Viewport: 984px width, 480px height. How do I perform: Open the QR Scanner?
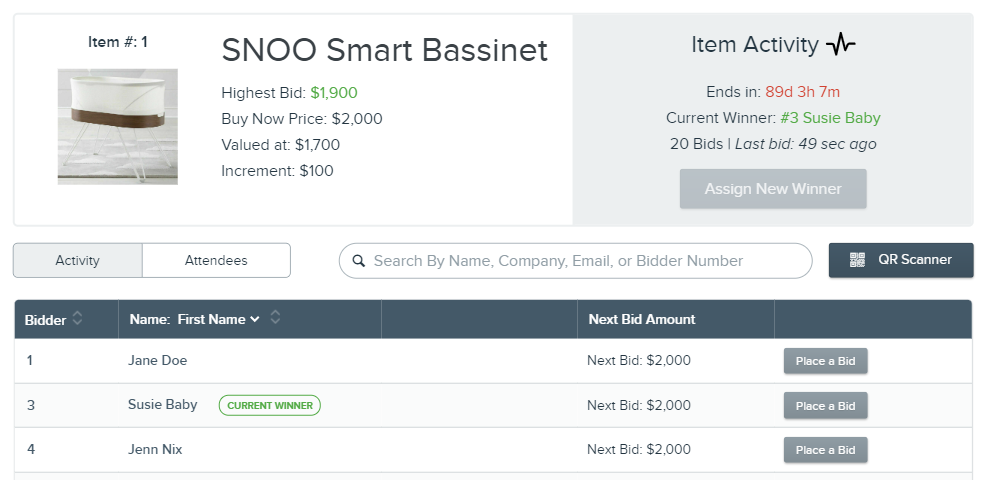tap(901, 260)
